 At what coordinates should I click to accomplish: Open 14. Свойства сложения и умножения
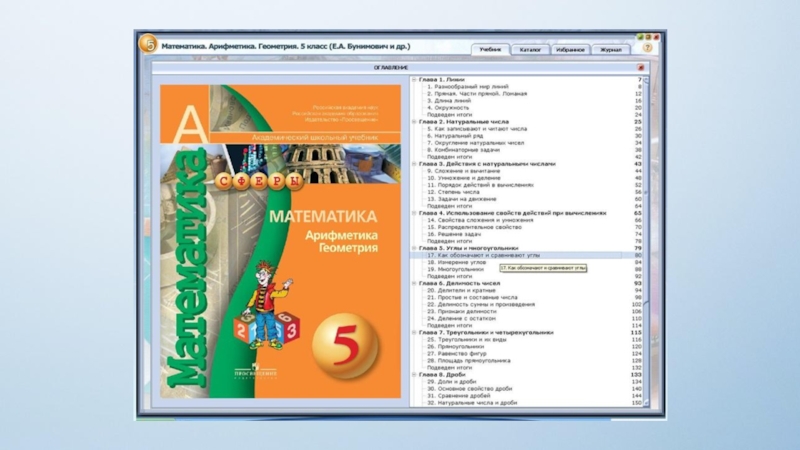click(x=480, y=220)
